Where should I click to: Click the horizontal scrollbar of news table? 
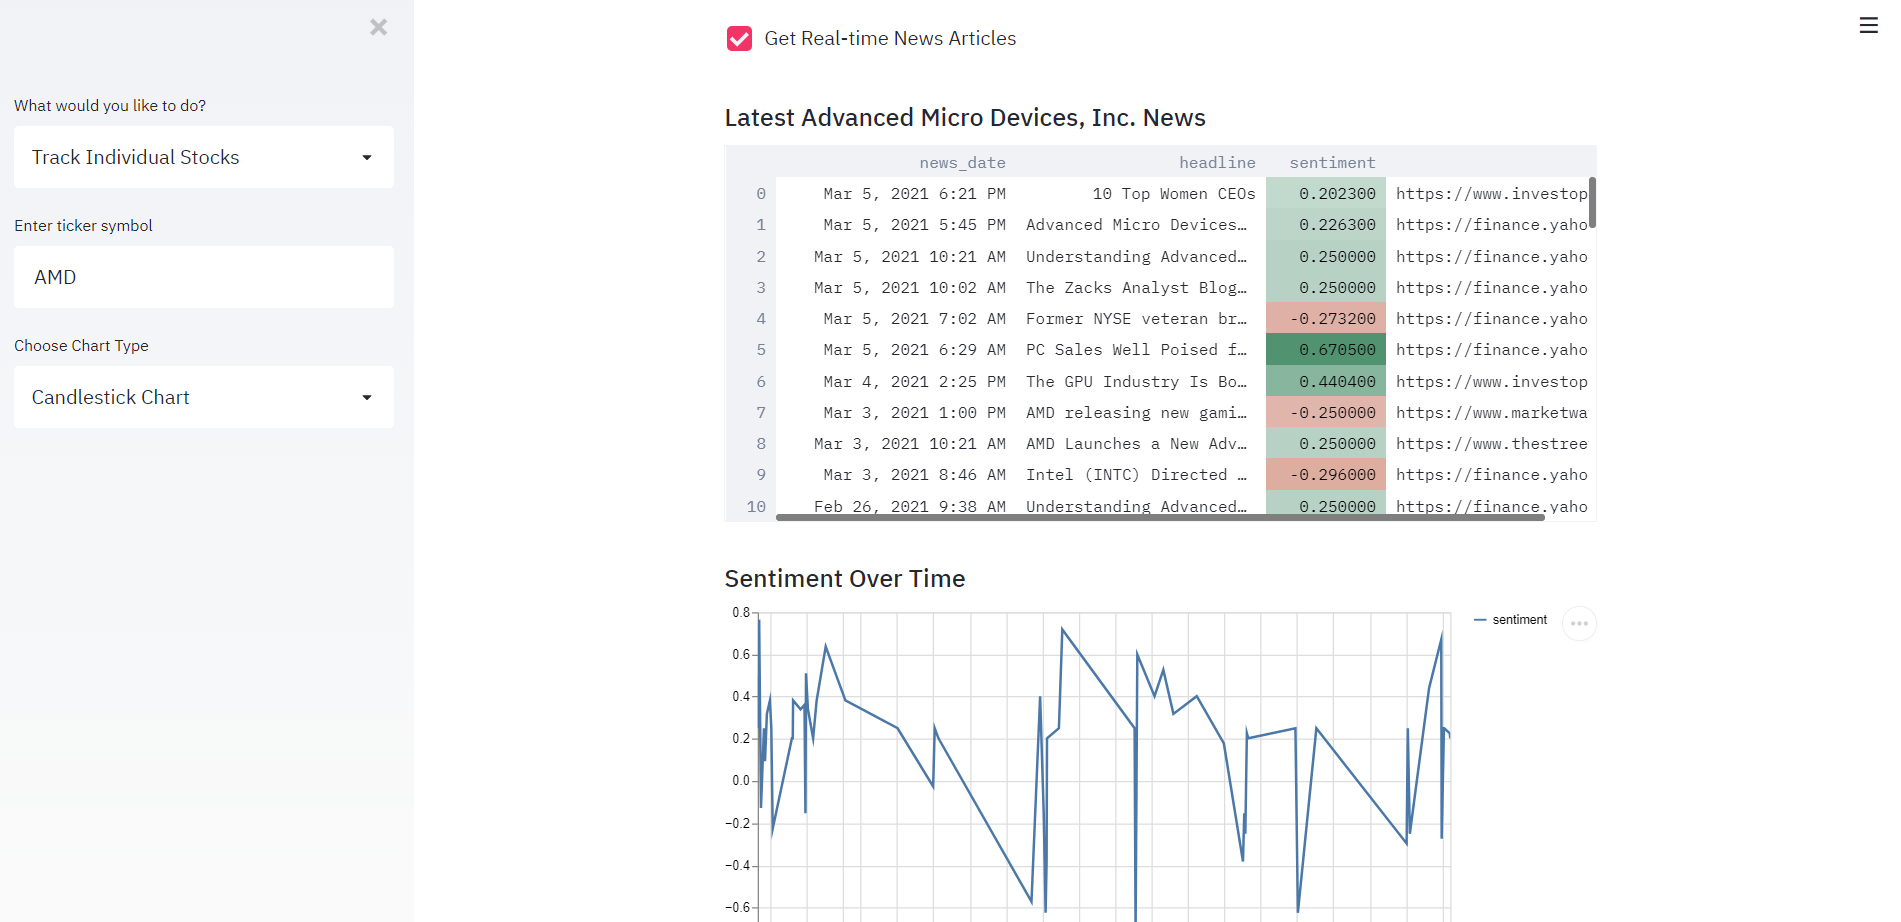[x=1160, y=517]
